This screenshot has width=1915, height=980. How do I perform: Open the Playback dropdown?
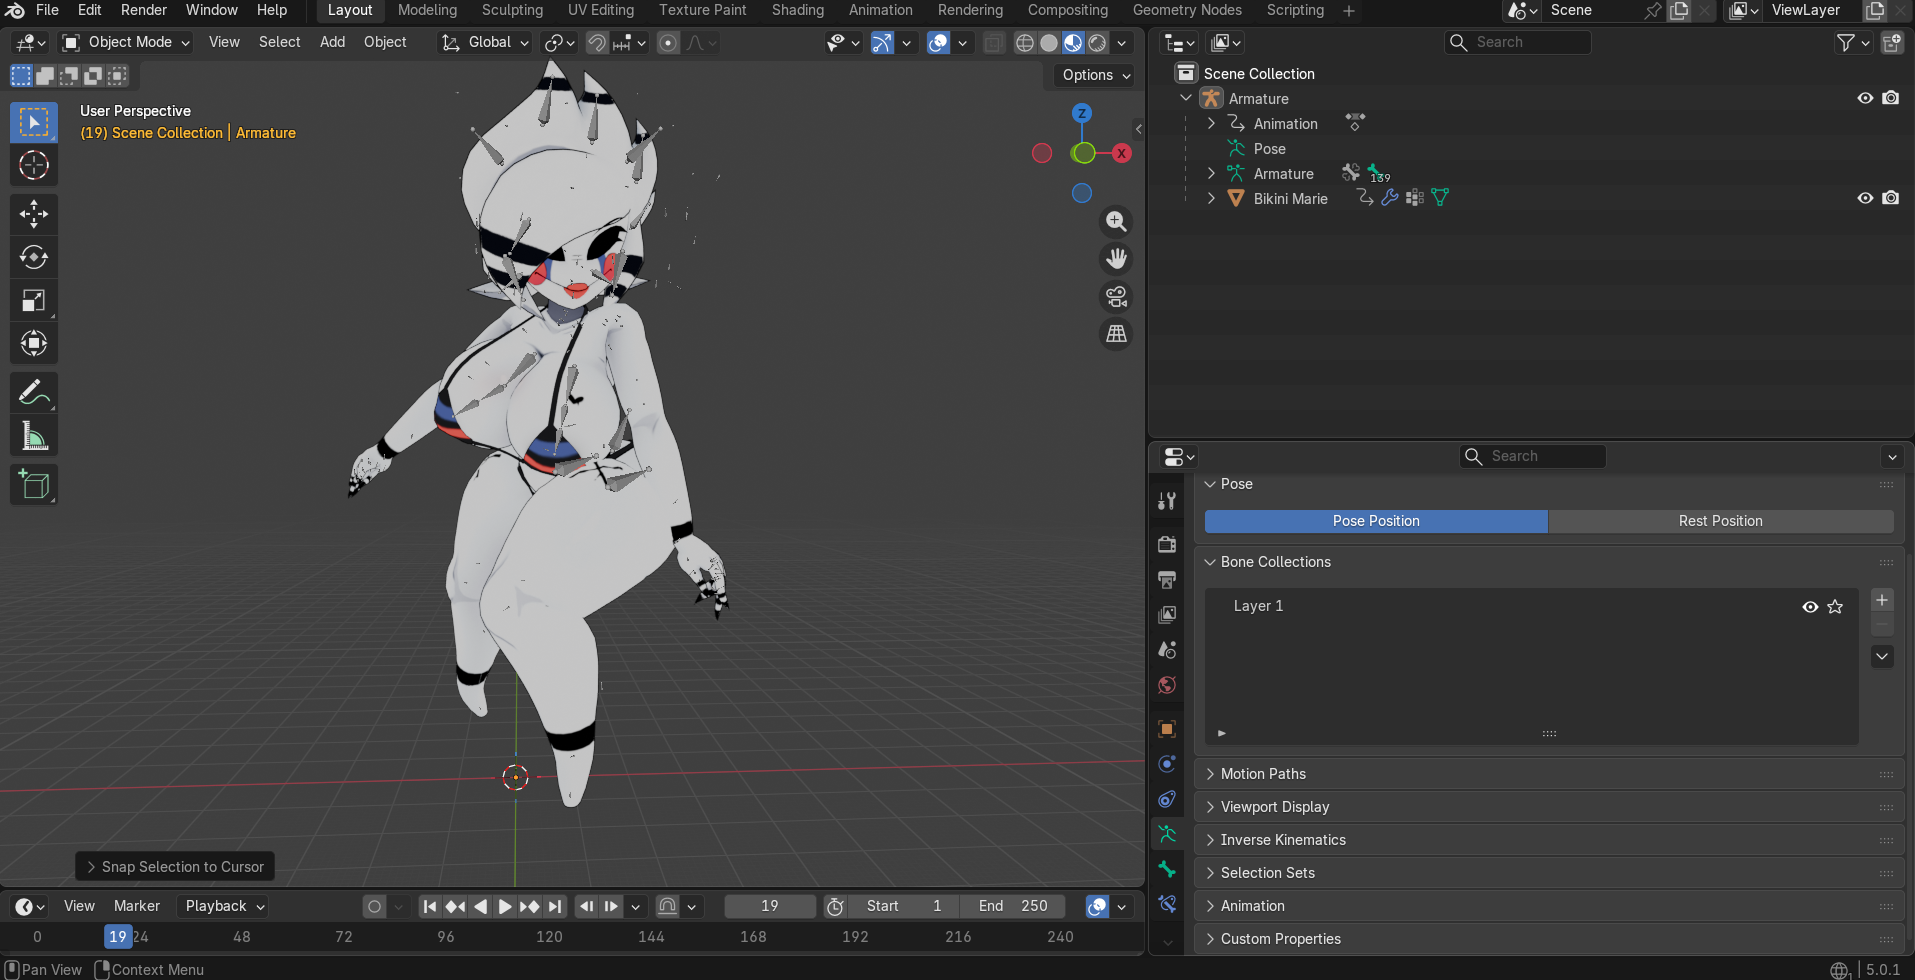tap(224, 906)
